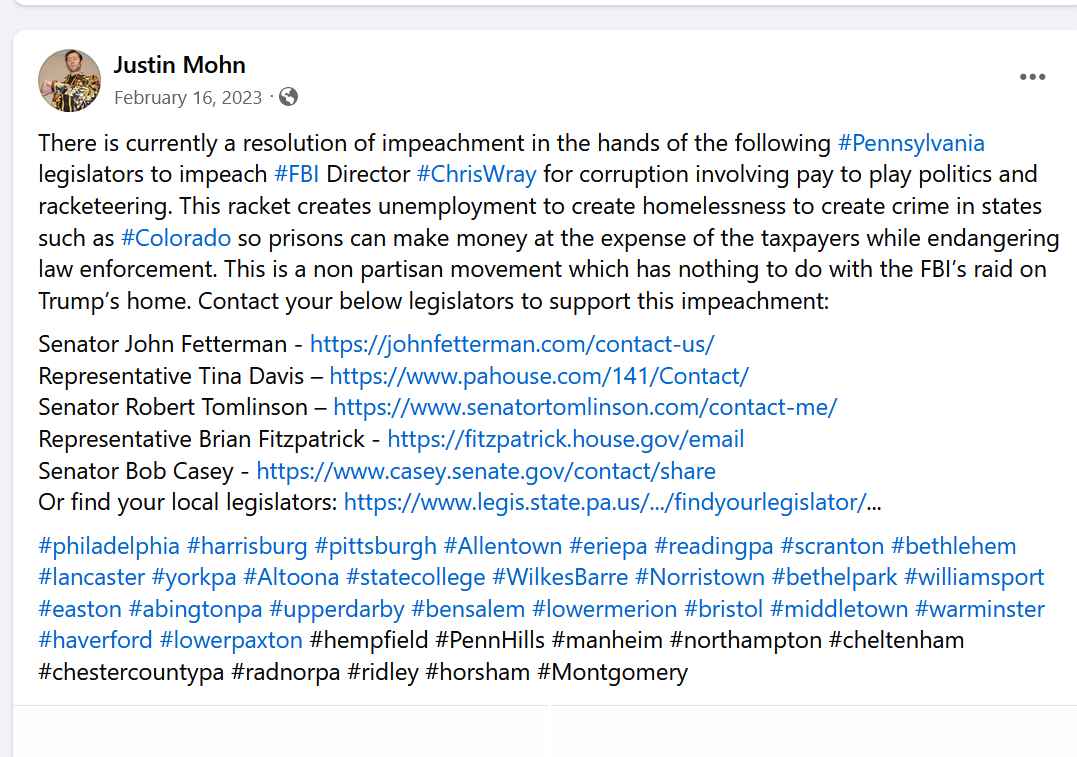Click the senatortomlinson.com contact-me link
The width and height of the screenshot is (1077, 757).
pyautogui.click(x=585, y=407)
